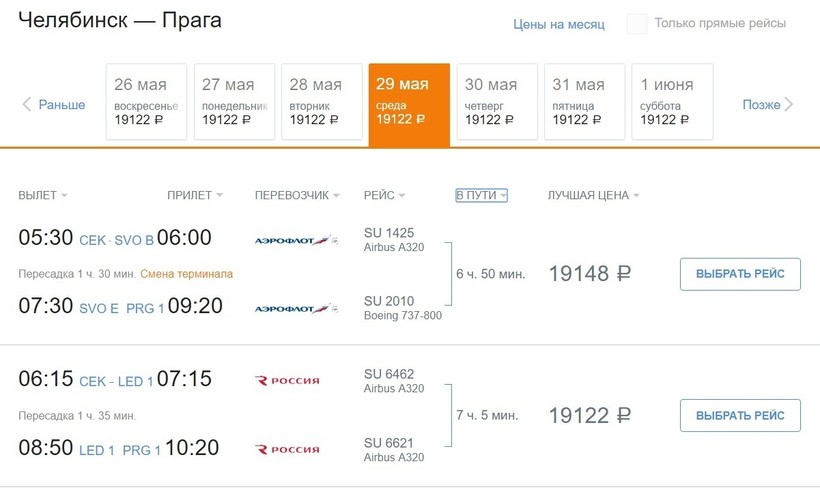This screenshot has width=820, height=496.
Task: Click Rossiya logo on SU 6462 flight
Action: (288, 380)
